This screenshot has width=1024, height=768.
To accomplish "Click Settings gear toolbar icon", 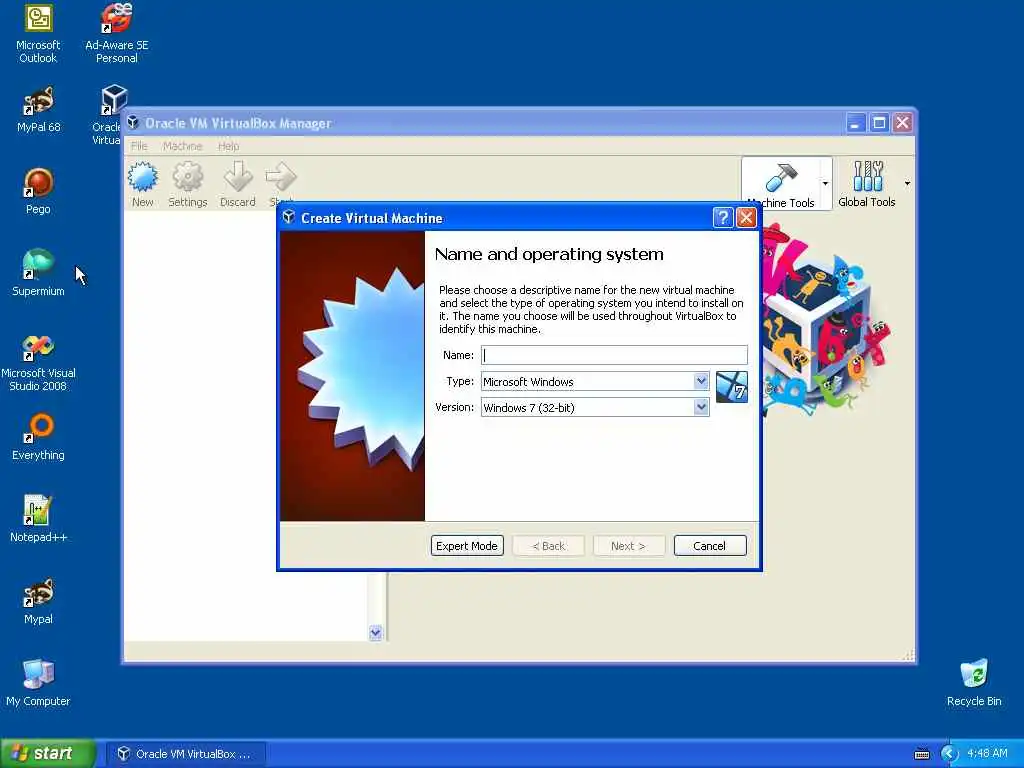I will tap(188, 184).
